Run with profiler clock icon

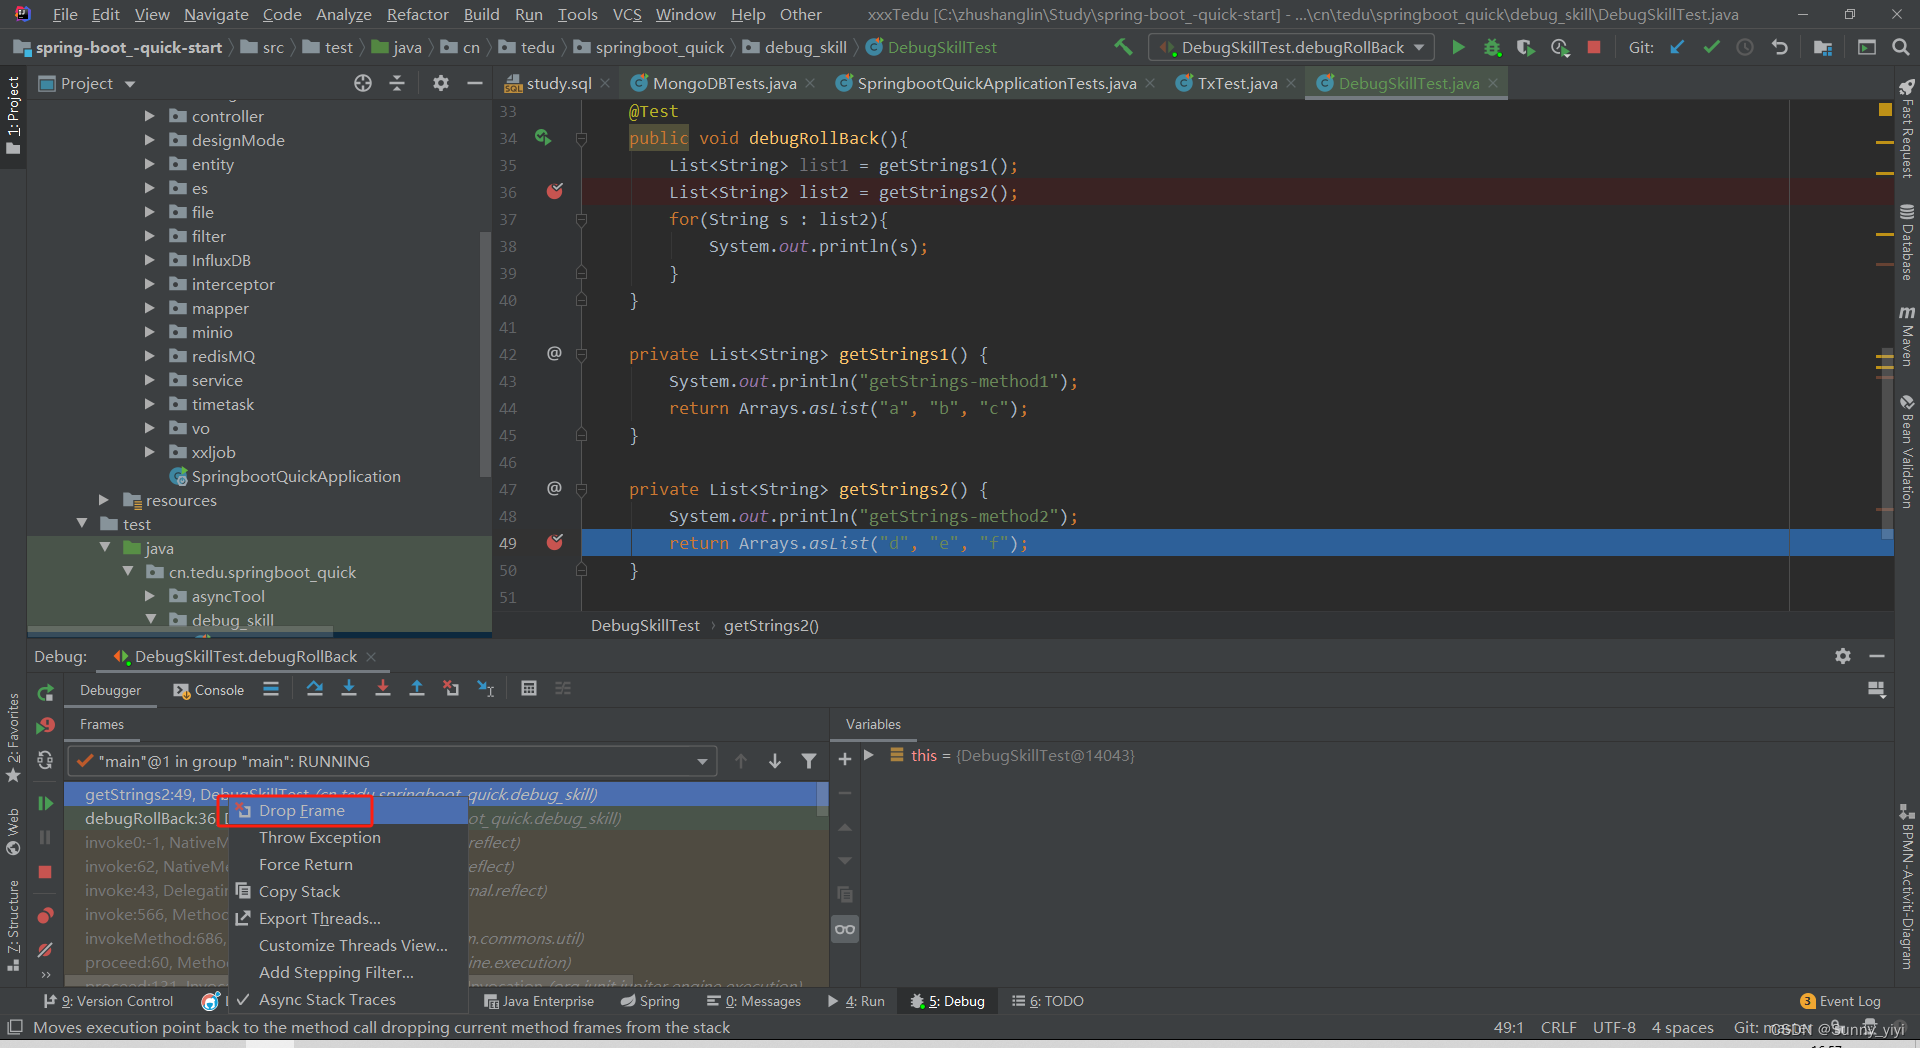[1560, 47]
